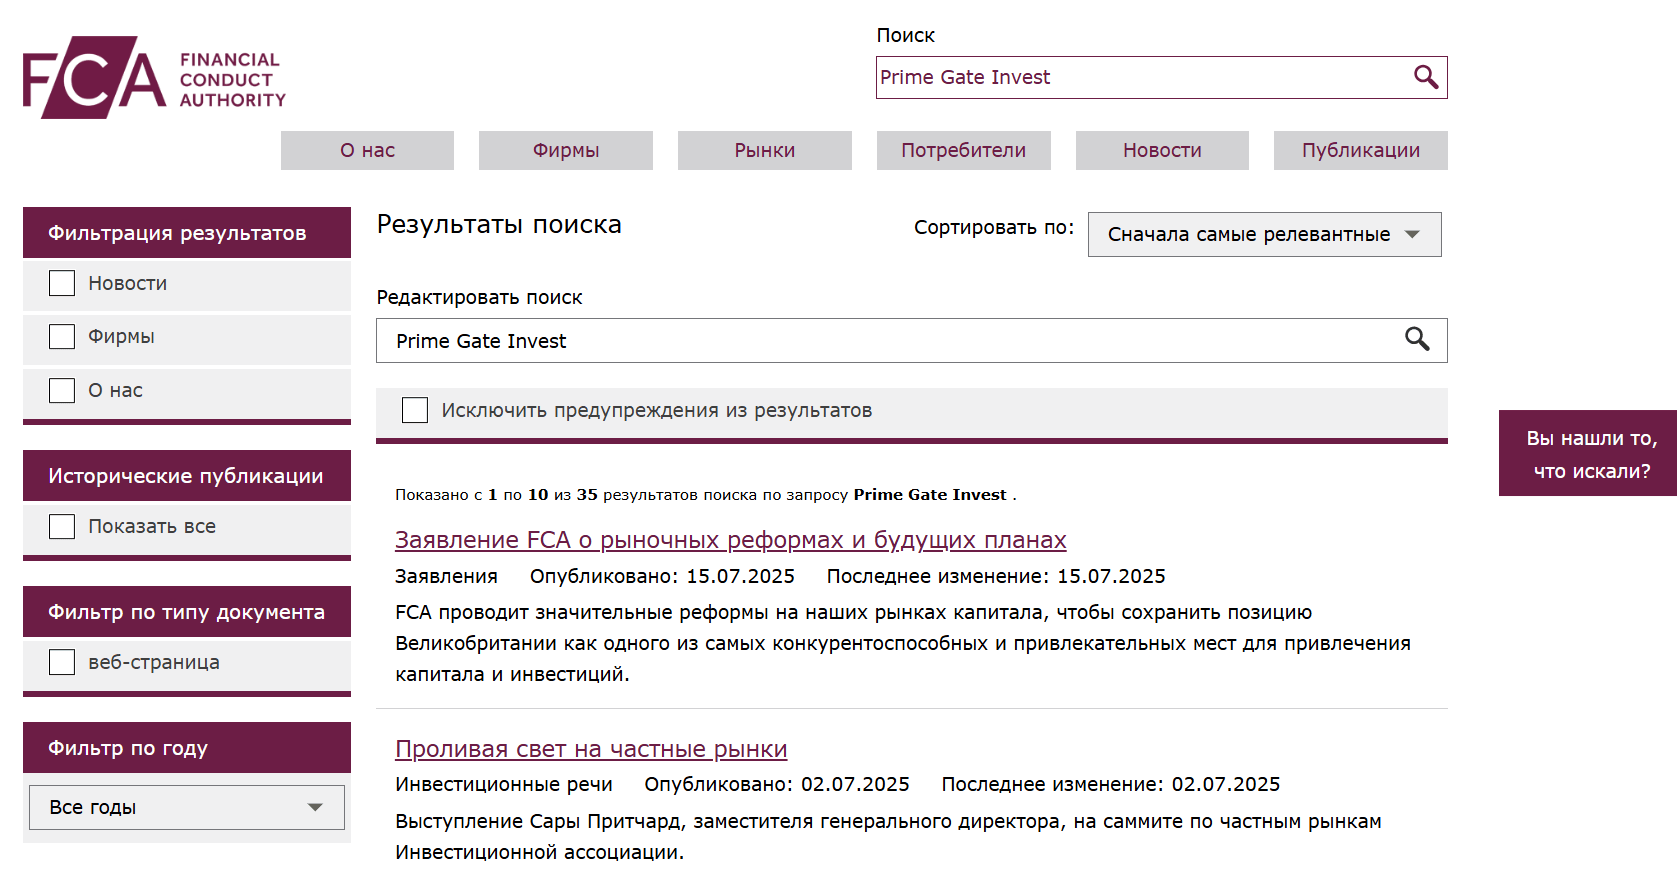Enable Показать все historical publications
This screenshot has height=884, width=1677.
tap(62, 526)
